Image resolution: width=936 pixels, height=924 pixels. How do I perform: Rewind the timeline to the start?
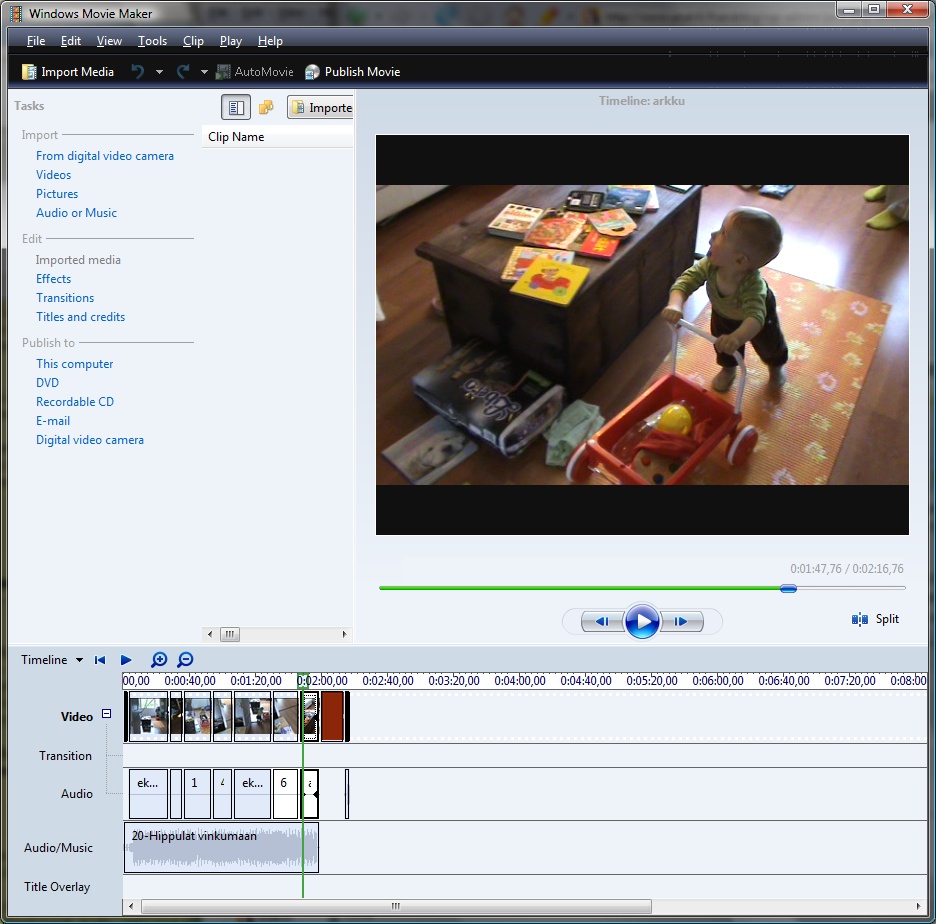pyautogui.click(x=100, y=660)
